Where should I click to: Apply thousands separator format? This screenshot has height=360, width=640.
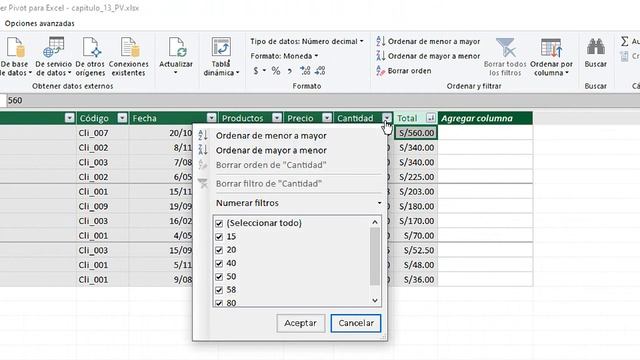(x=289, y=71)
